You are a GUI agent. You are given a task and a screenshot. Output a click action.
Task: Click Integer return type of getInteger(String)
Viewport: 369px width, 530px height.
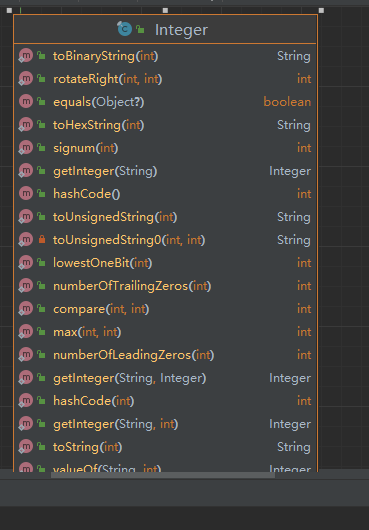pos(290,171)
